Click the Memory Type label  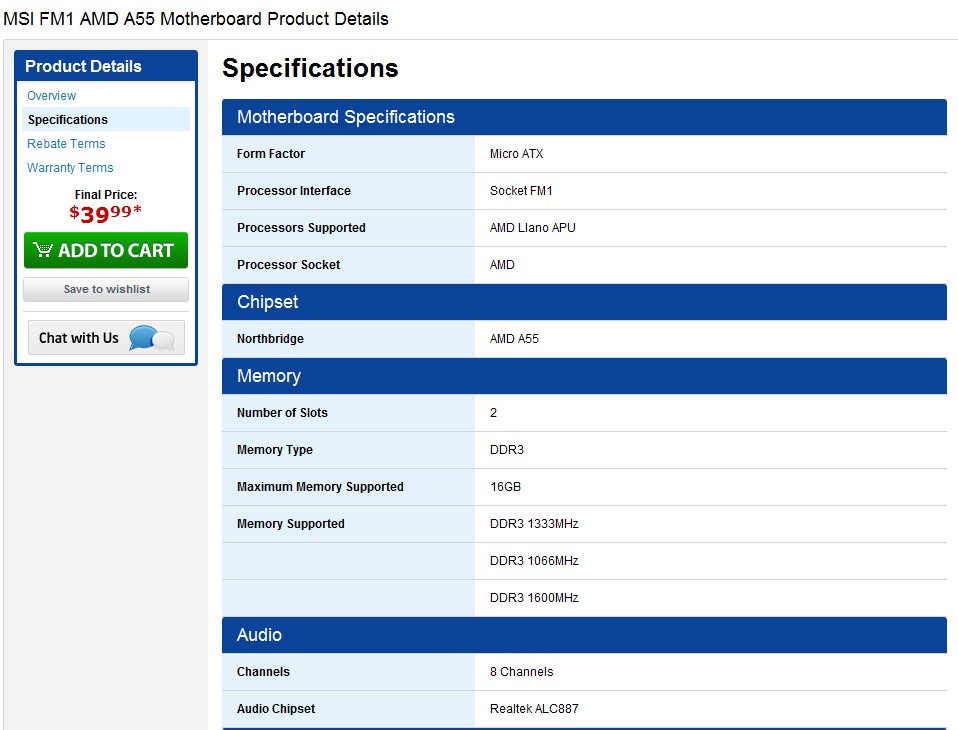(275, 450)
